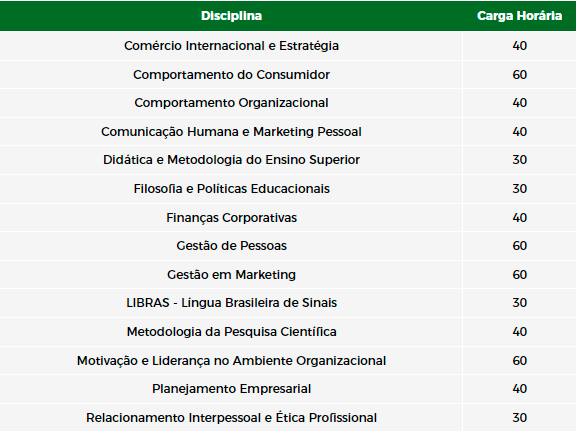Click the 60 hours value for Comportamento do Consumidor
The image size is (576, 431).
click(x=519, y=75)
